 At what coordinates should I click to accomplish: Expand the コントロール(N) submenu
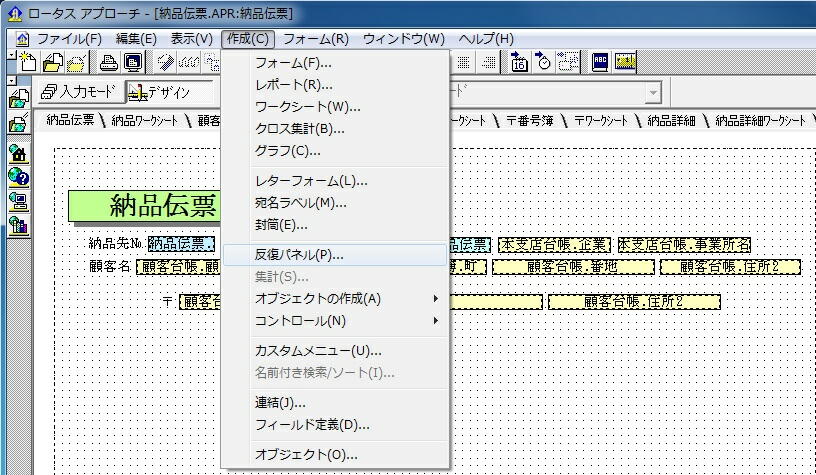[x=436, y=320]
